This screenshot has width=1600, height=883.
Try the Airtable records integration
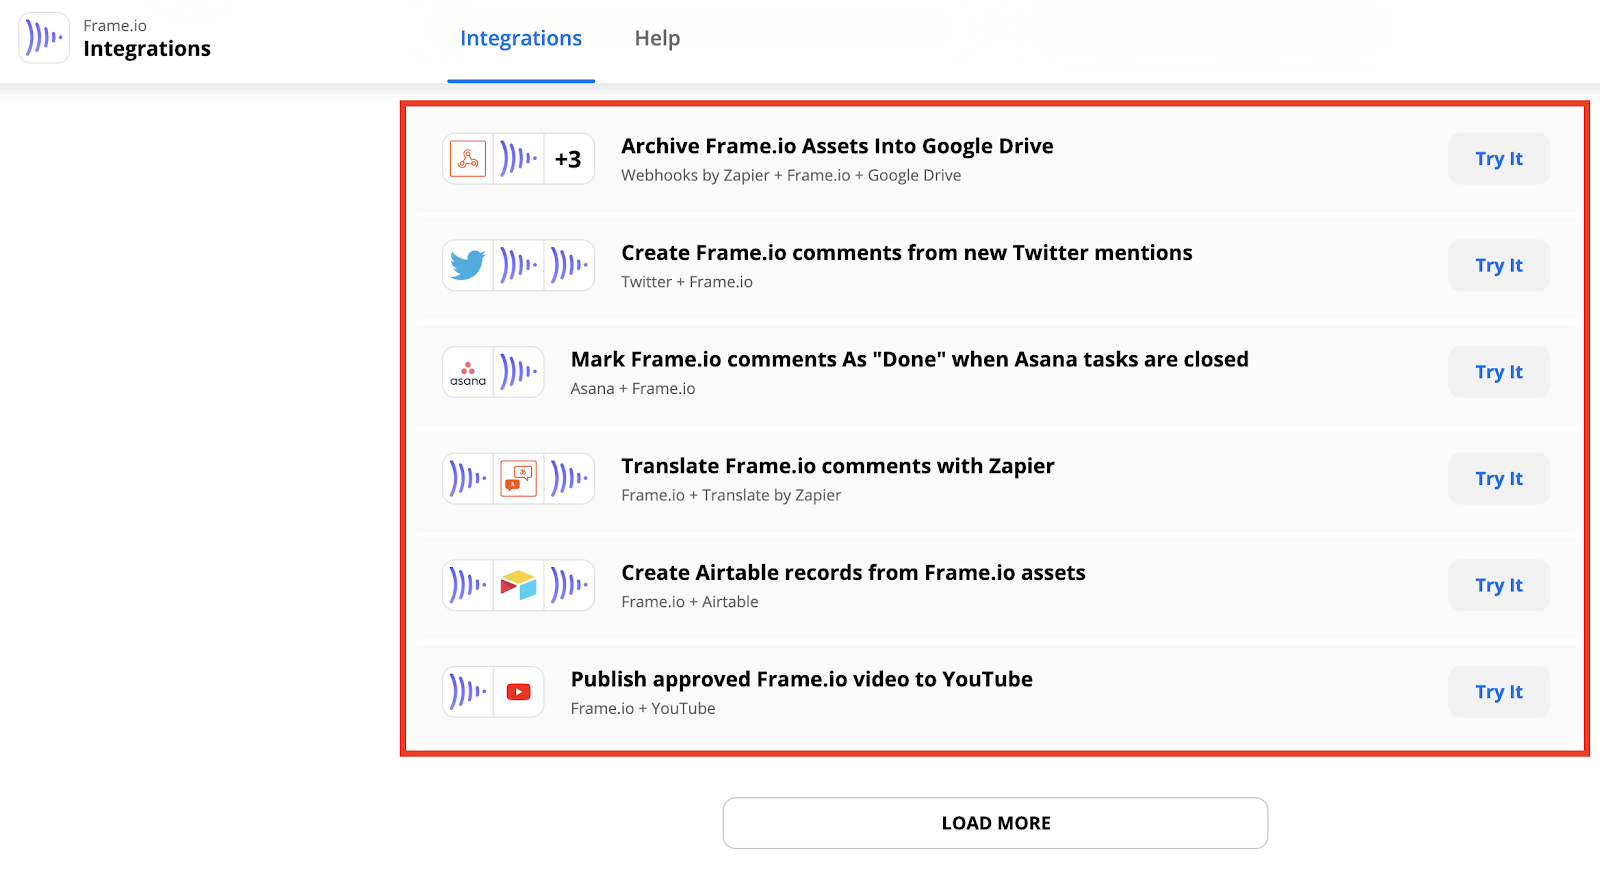(x=1499, y=585)
